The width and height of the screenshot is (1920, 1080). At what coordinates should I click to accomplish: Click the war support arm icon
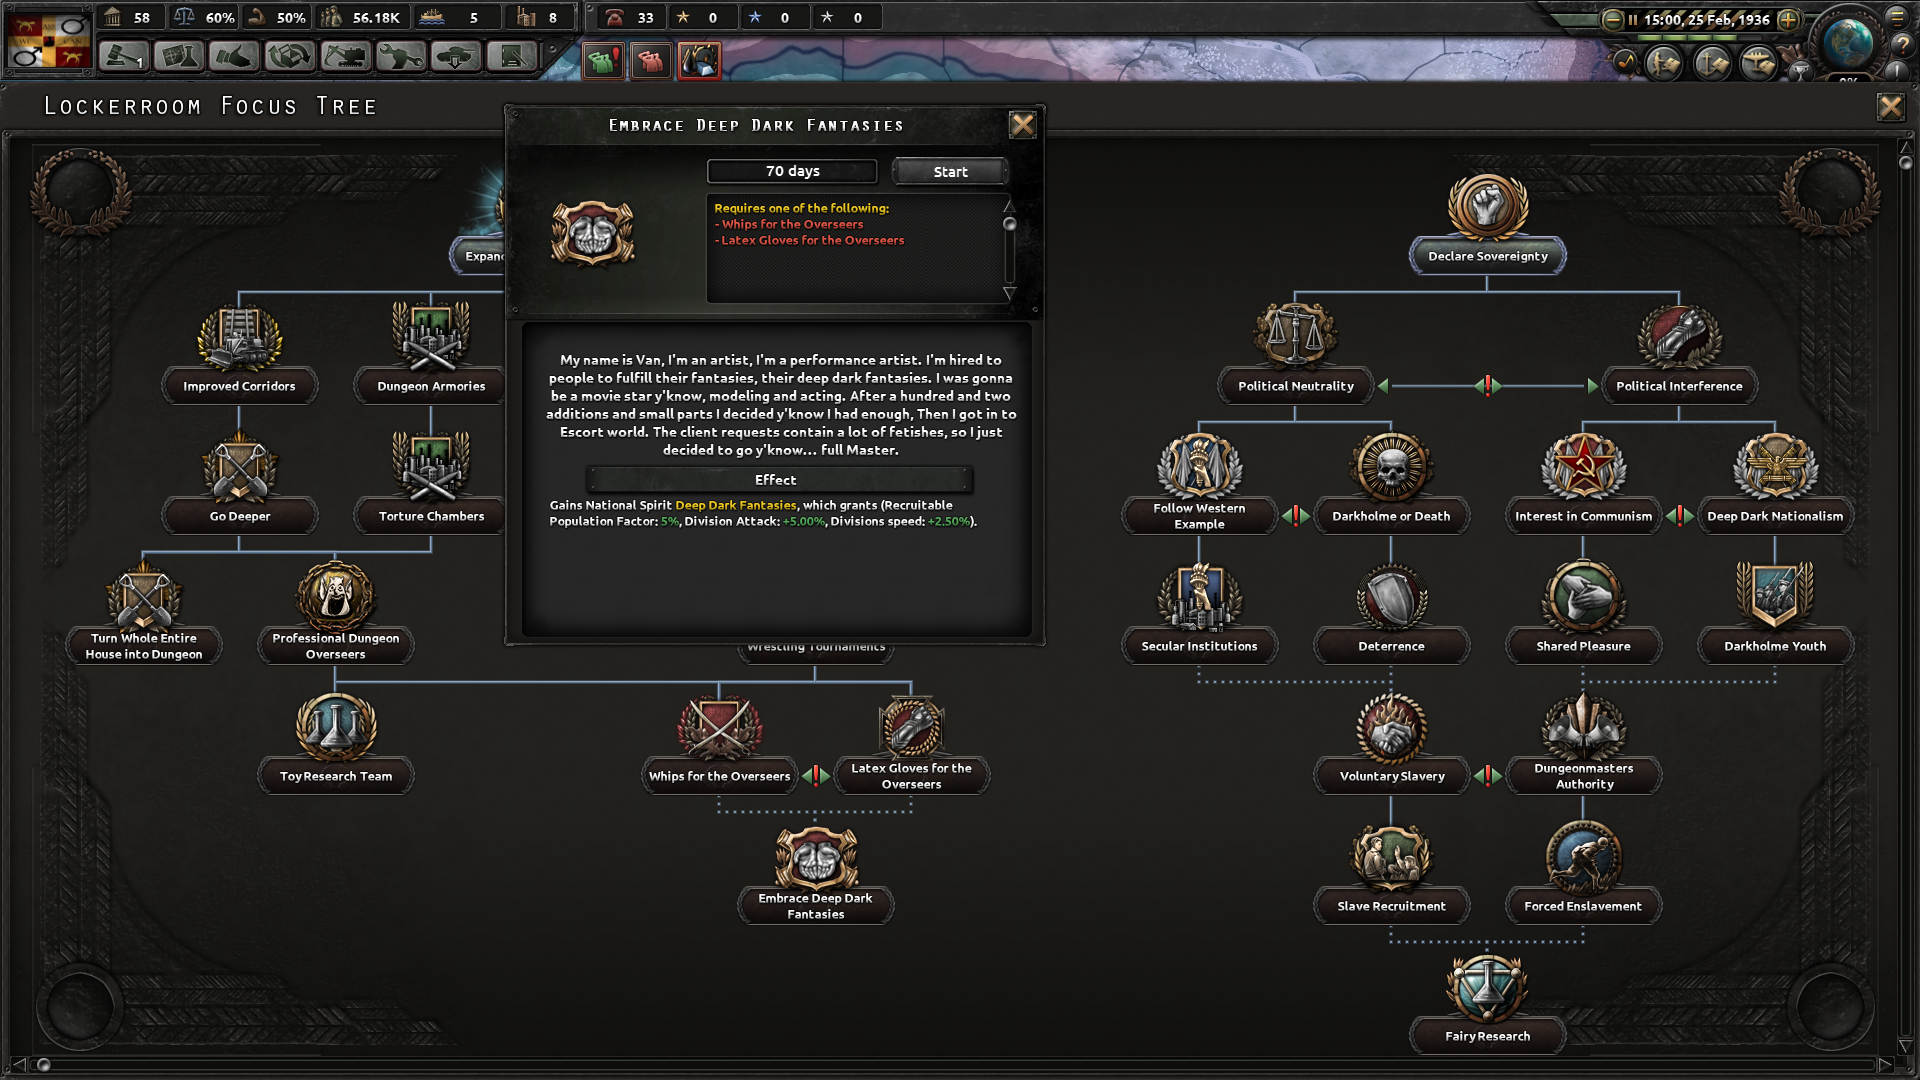click(257, 17)
